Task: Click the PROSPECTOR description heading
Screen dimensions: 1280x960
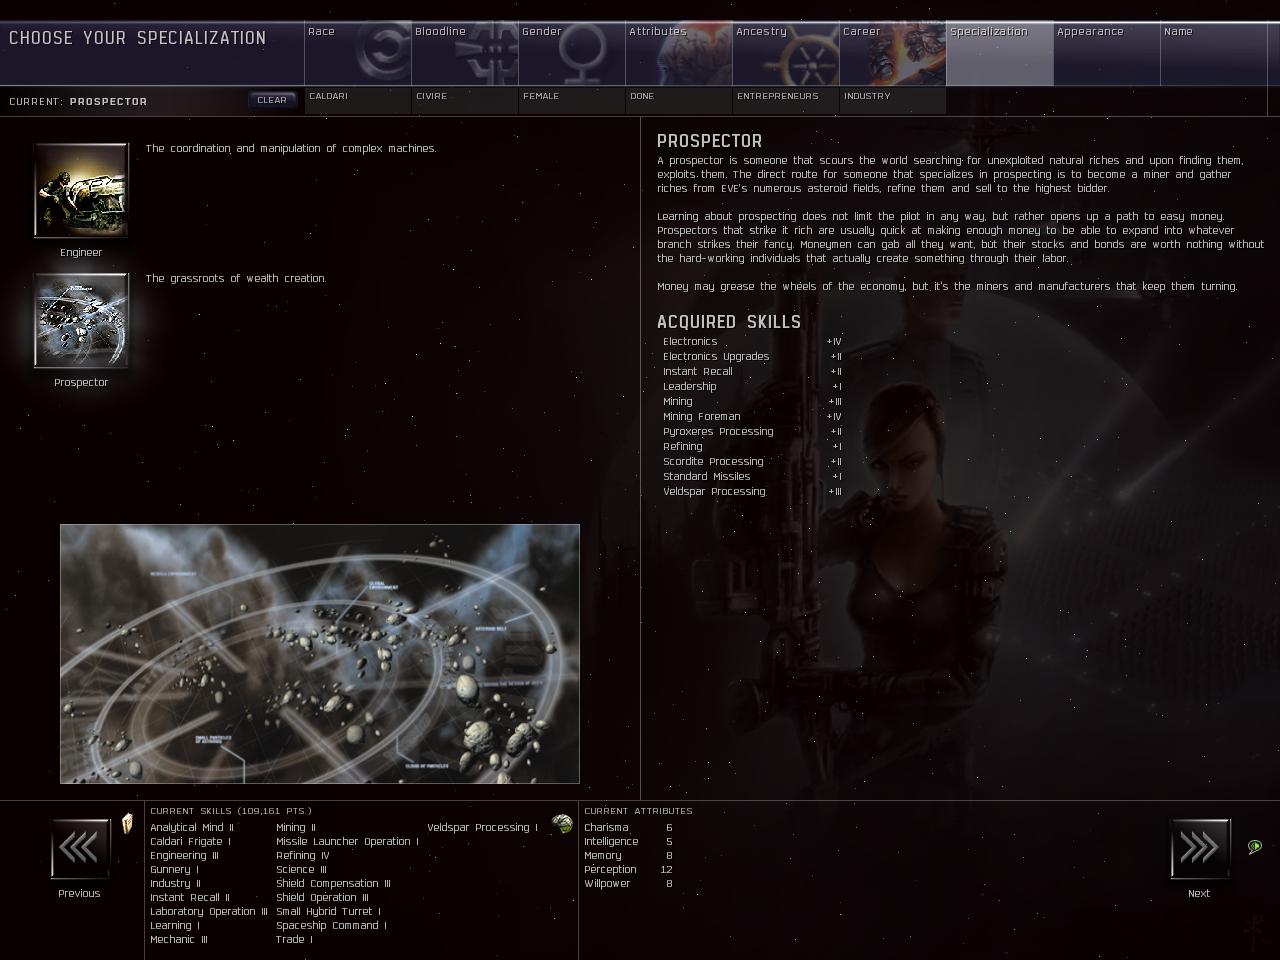Action: point(710,142)
